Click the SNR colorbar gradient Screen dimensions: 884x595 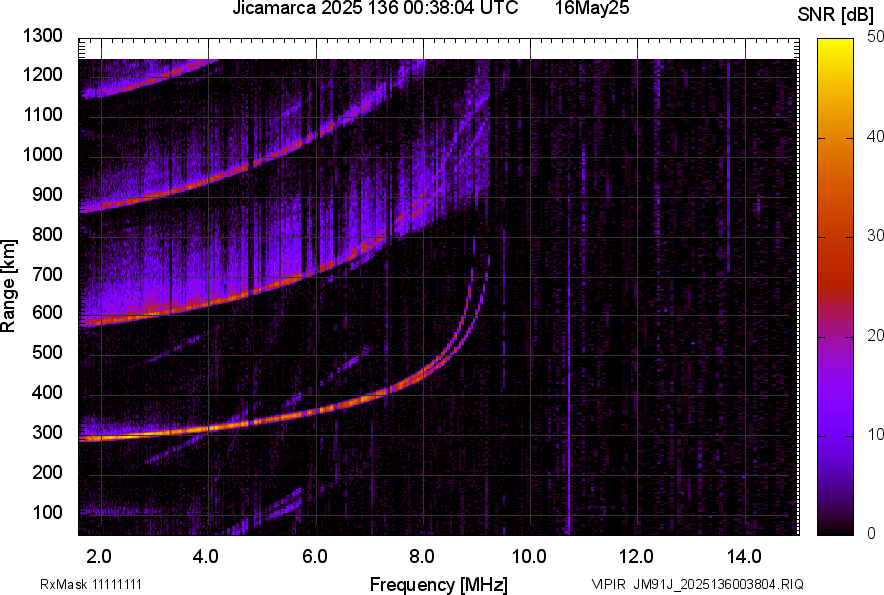point(835,287)
